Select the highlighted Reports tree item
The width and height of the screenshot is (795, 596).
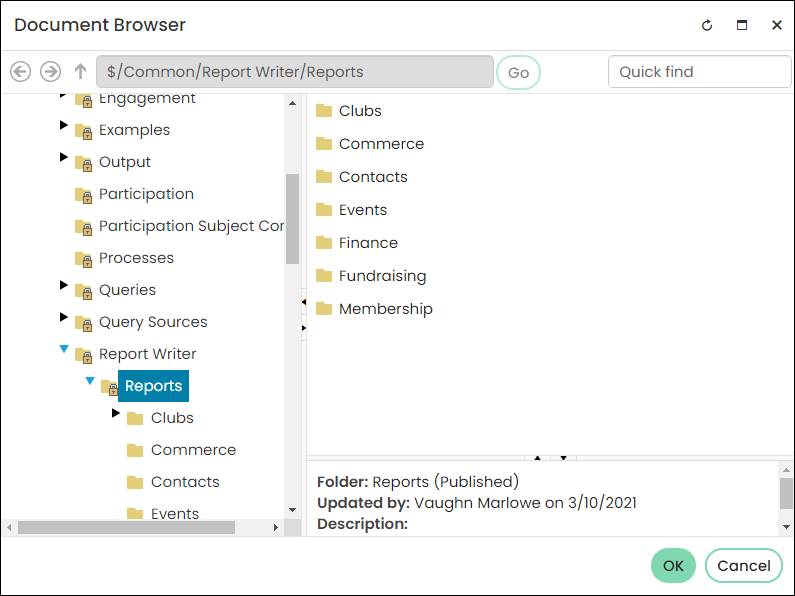(x=153, y=386)
